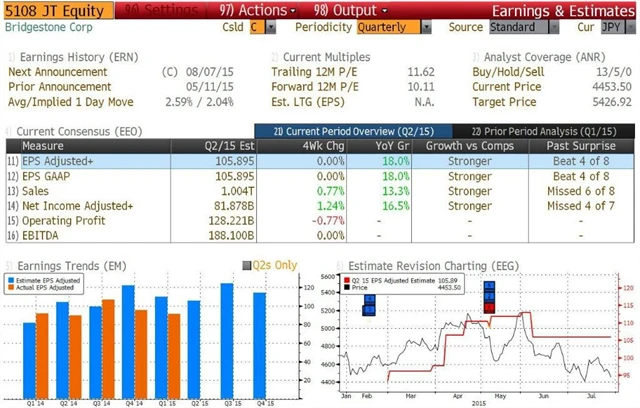Click the Buy/Hold/Sell value 13/5/0

click(614, 72)
